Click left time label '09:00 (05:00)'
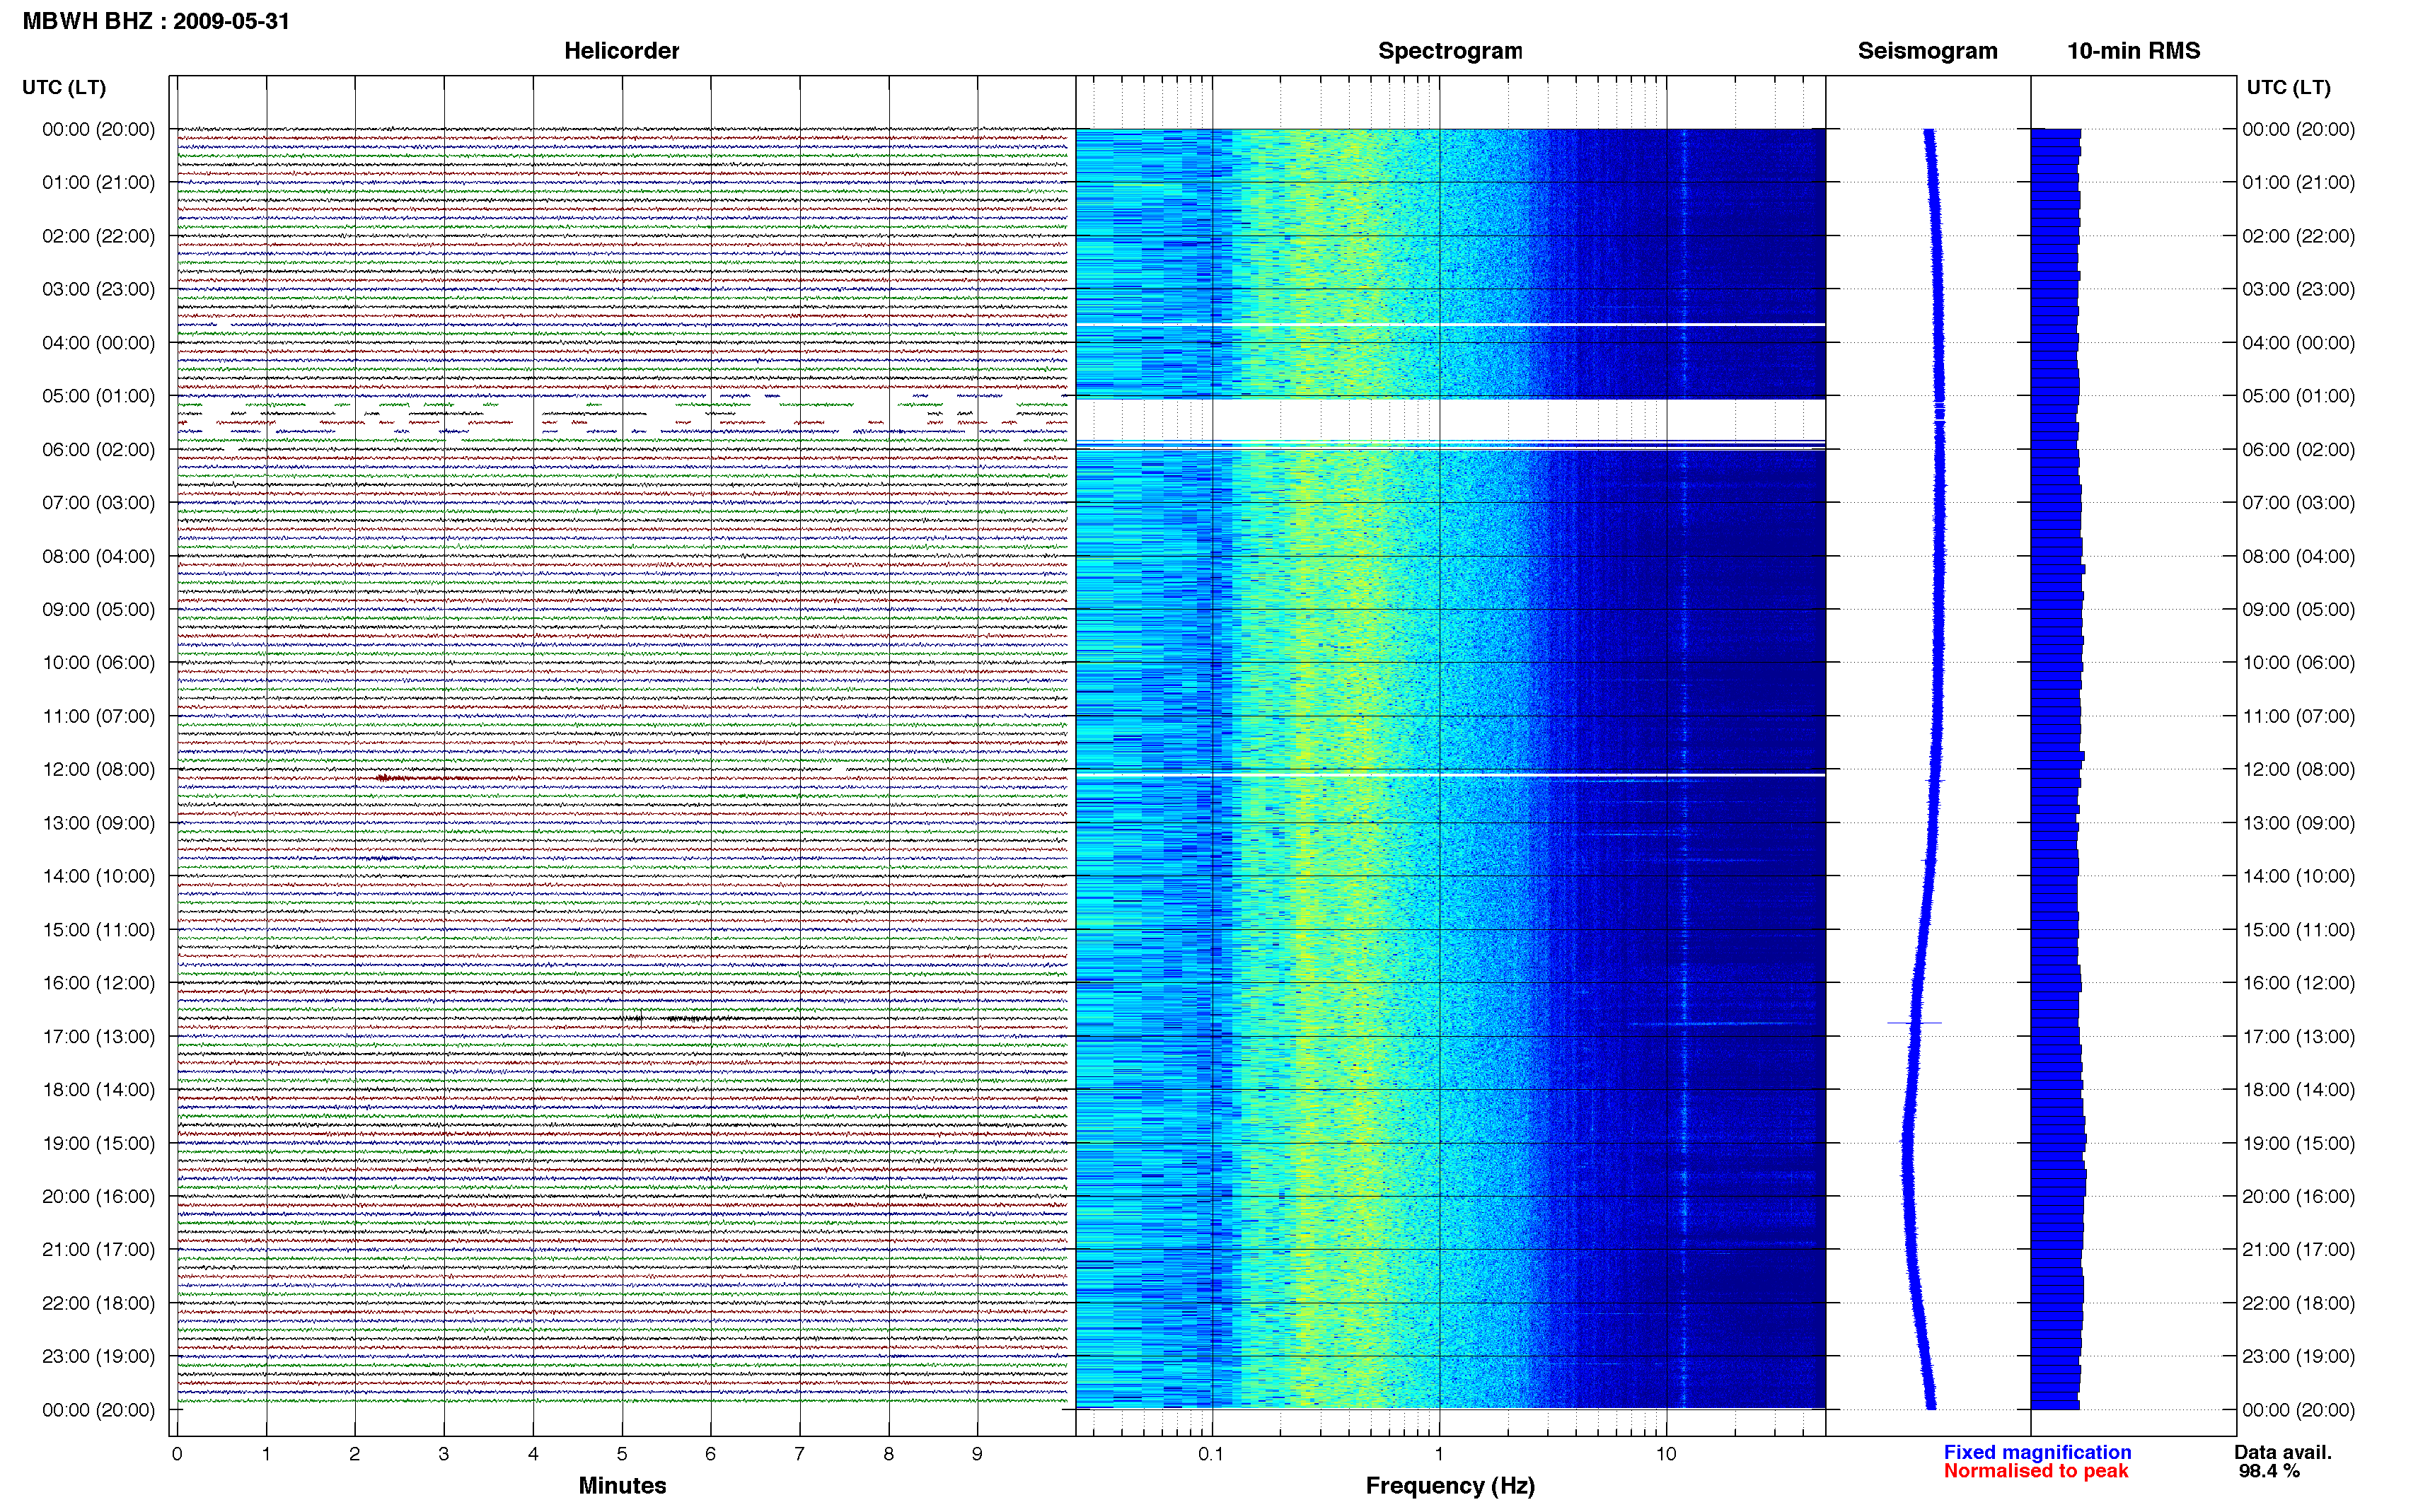This screenshot has width=2418, height=1512. coord(98,609)
